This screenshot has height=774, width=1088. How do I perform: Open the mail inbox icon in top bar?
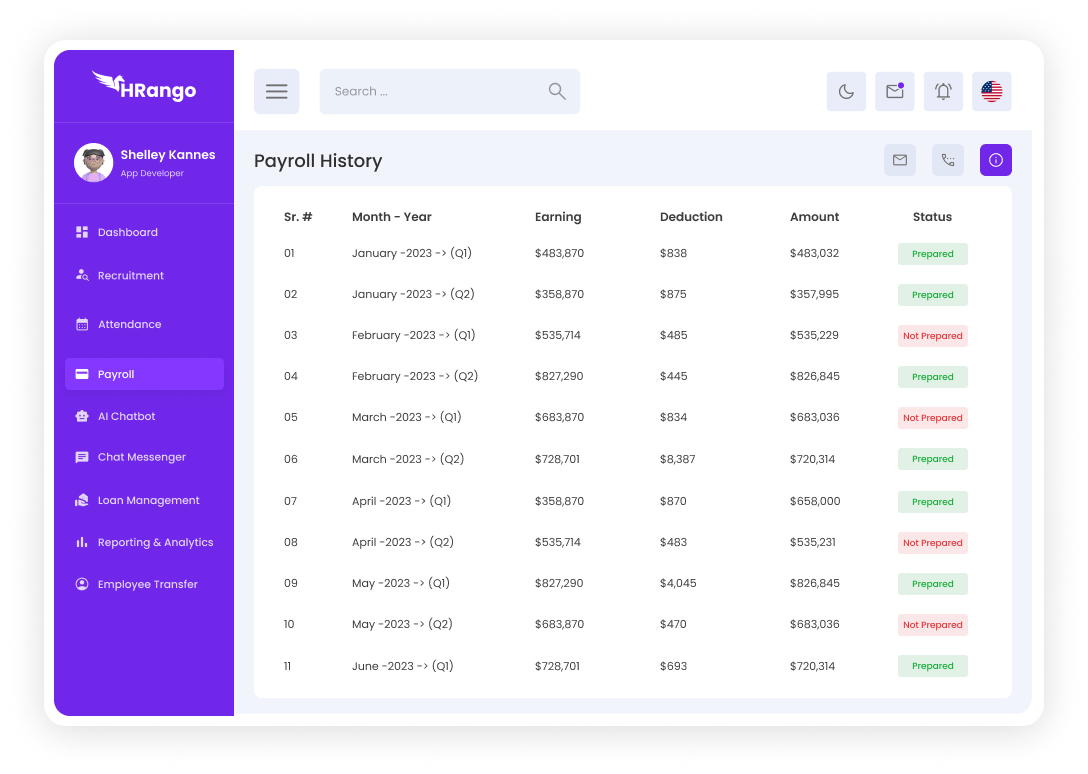[x=894, y=92]
